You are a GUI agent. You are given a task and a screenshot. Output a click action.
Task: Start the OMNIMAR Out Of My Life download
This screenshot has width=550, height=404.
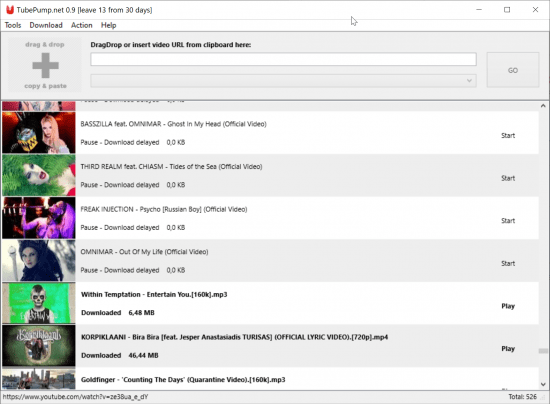click(508, 264)
